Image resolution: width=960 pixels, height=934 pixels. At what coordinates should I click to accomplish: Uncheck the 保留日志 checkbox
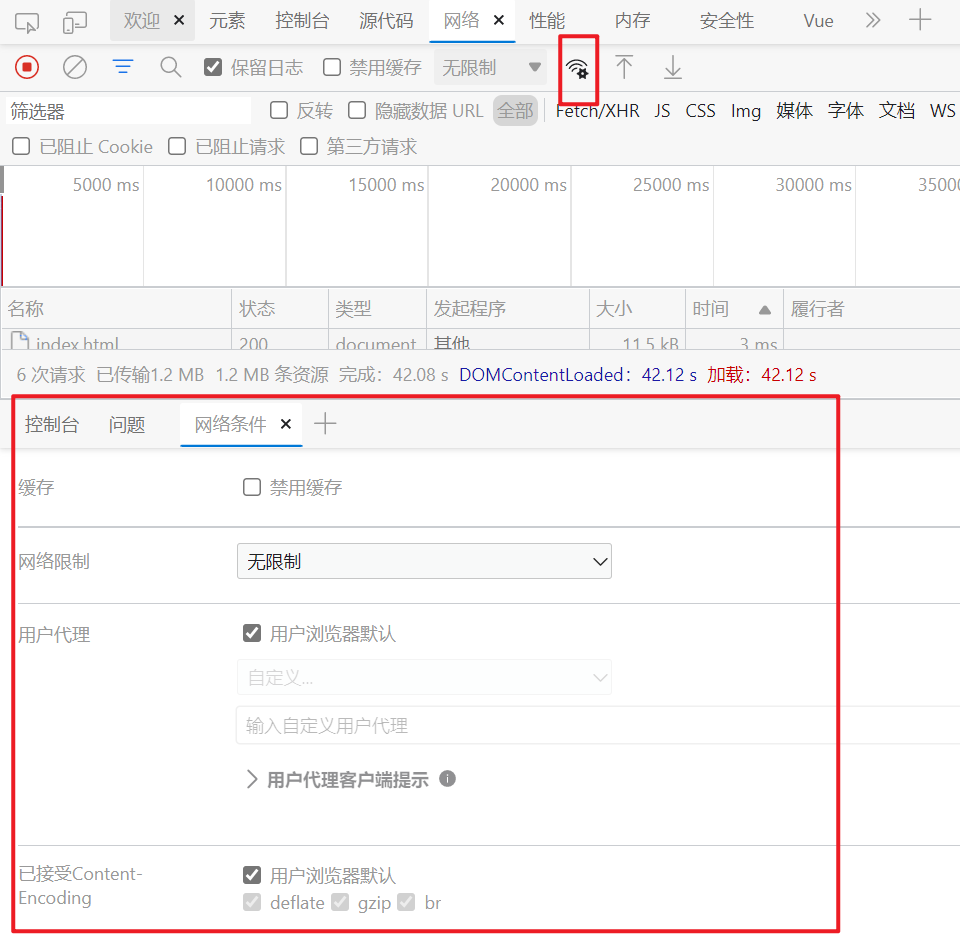pyautogui.click(x=212, y=67)
